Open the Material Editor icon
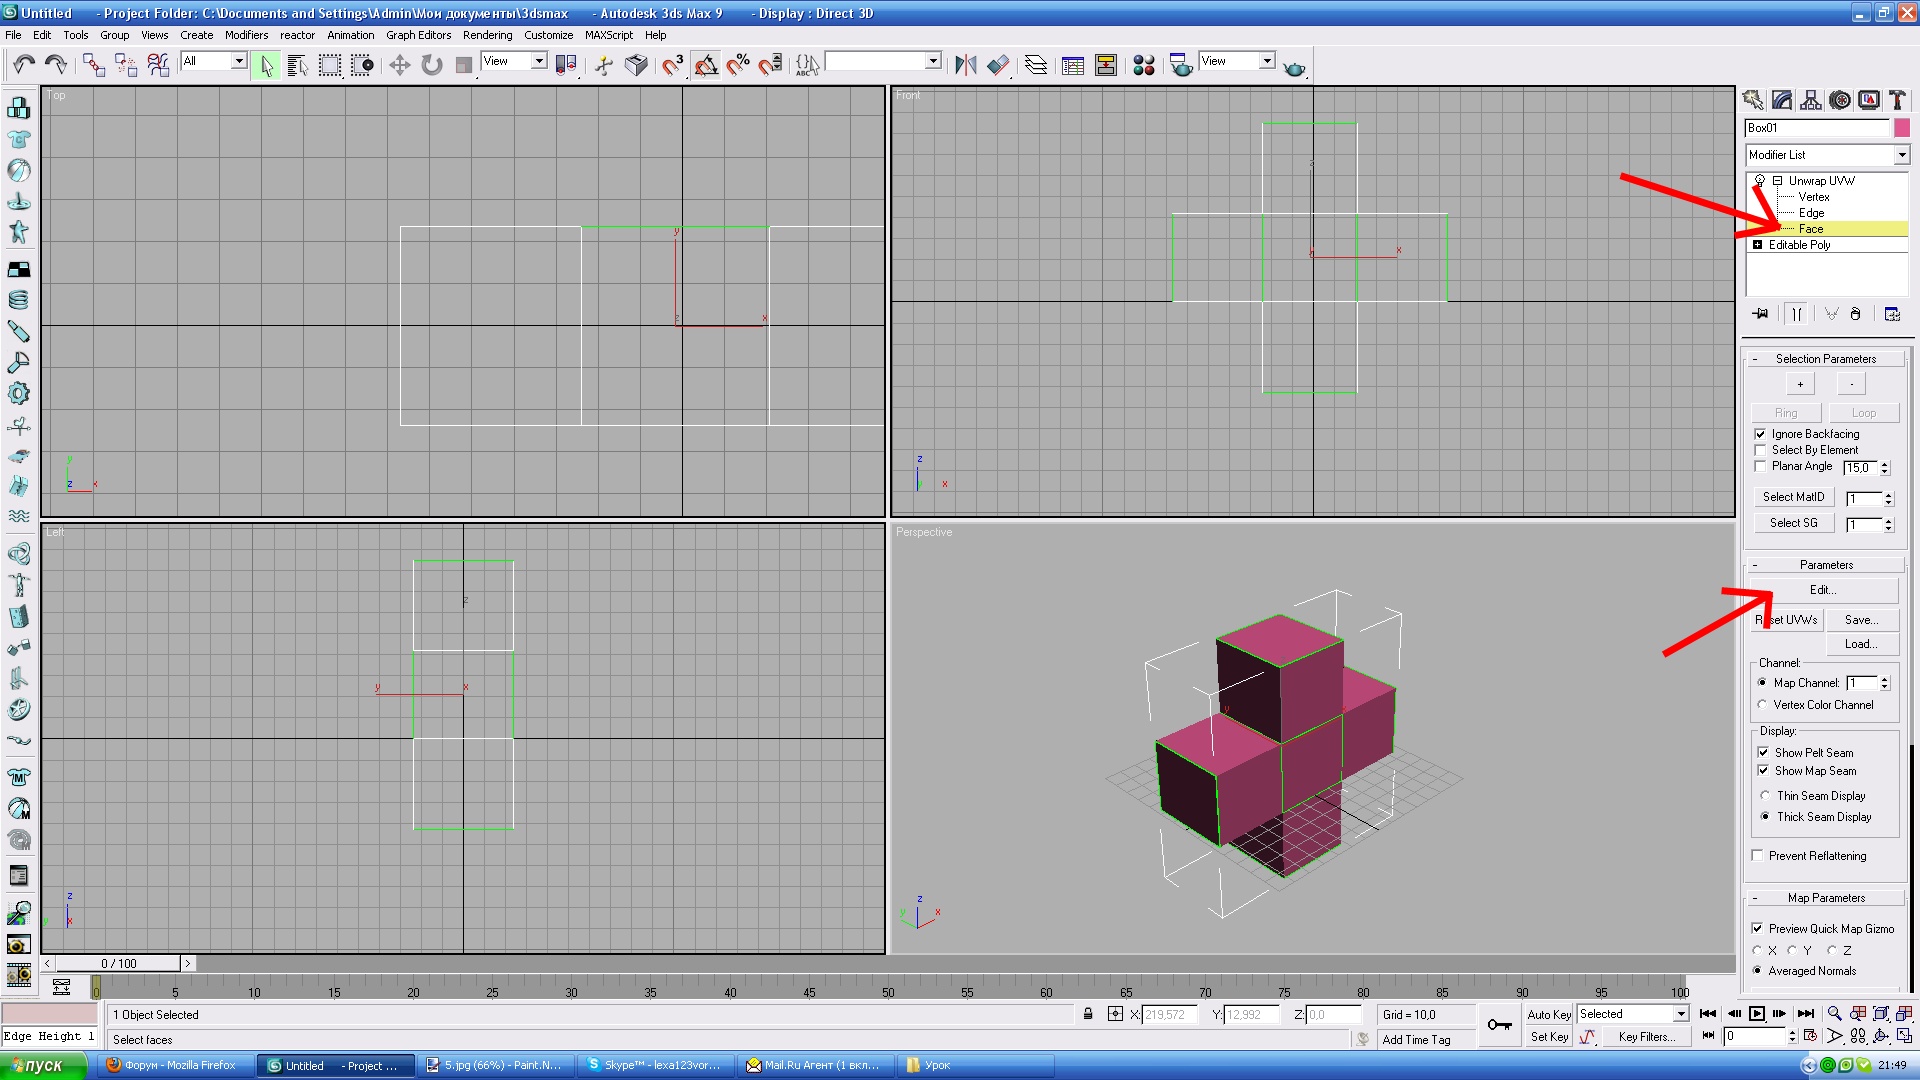The height and width of the screenshot is (1080, 1920). (1144, 65)
